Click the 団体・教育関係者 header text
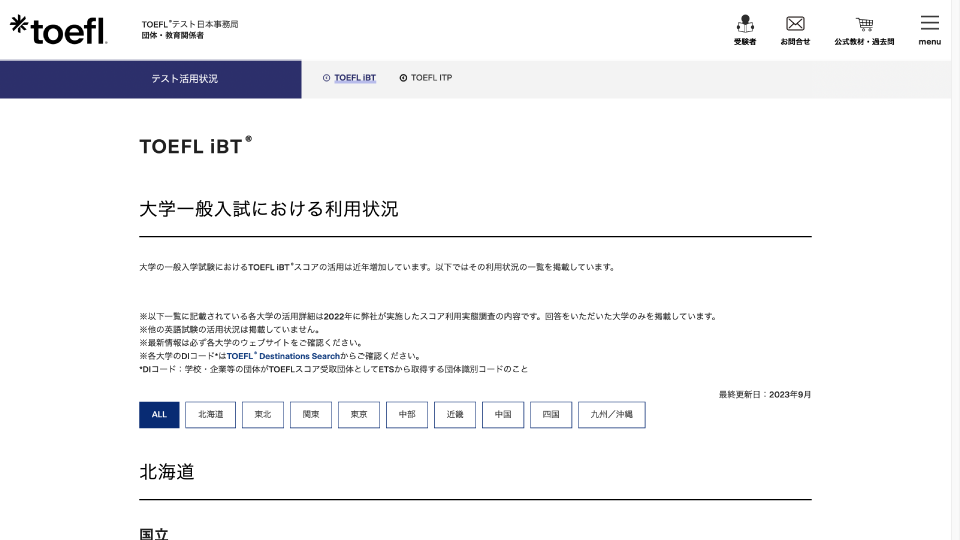The image size is (960, 540). tap(173, 36)
